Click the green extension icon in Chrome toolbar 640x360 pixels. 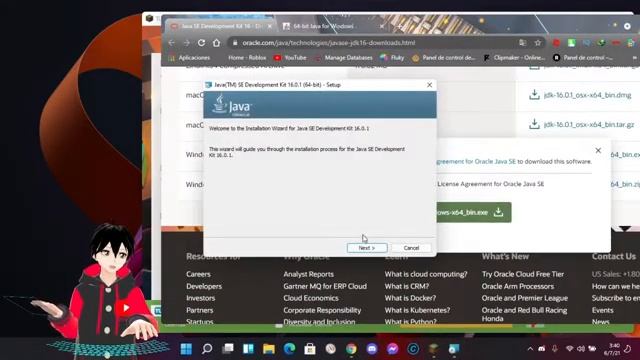point(571,42)
